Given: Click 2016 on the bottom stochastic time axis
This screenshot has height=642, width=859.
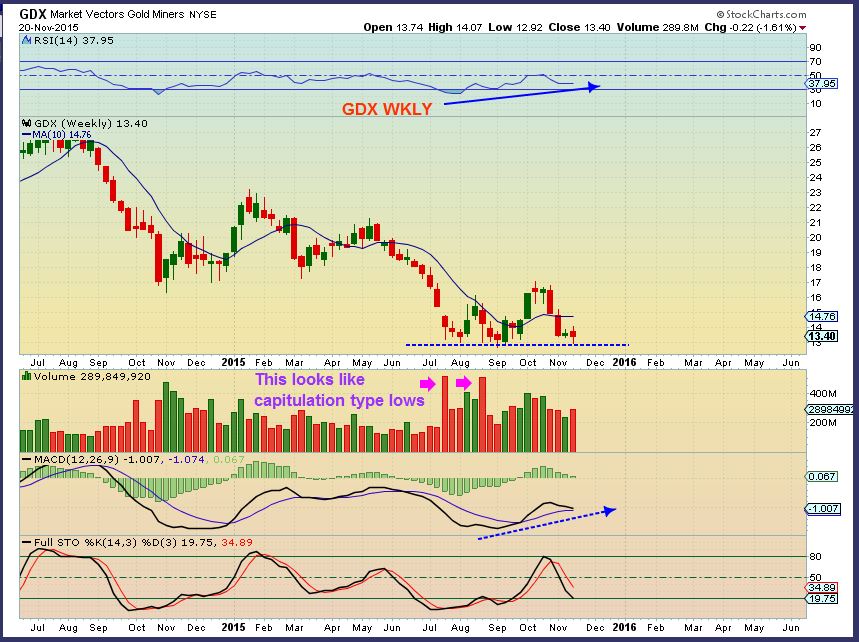Looking at the screenshot, I should click(624, 627).
